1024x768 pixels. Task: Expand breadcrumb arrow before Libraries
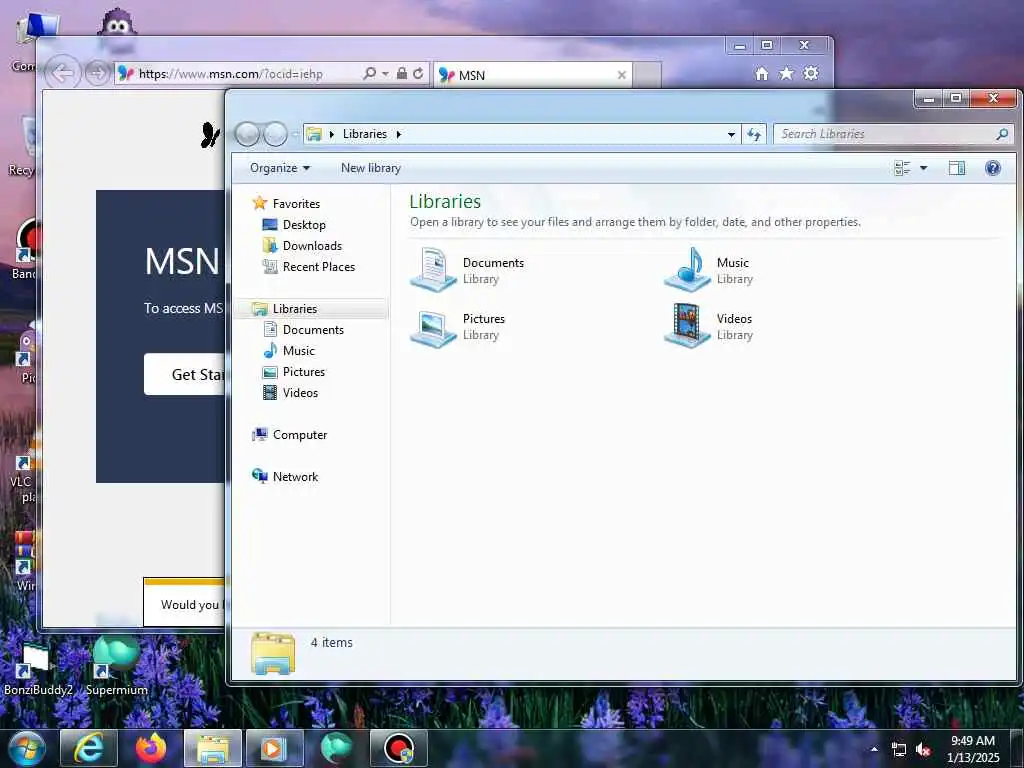pos(332,134)
